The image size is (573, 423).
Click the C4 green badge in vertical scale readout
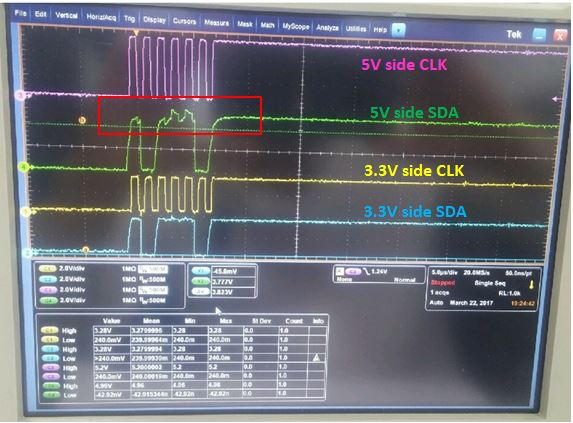(48, 301)
